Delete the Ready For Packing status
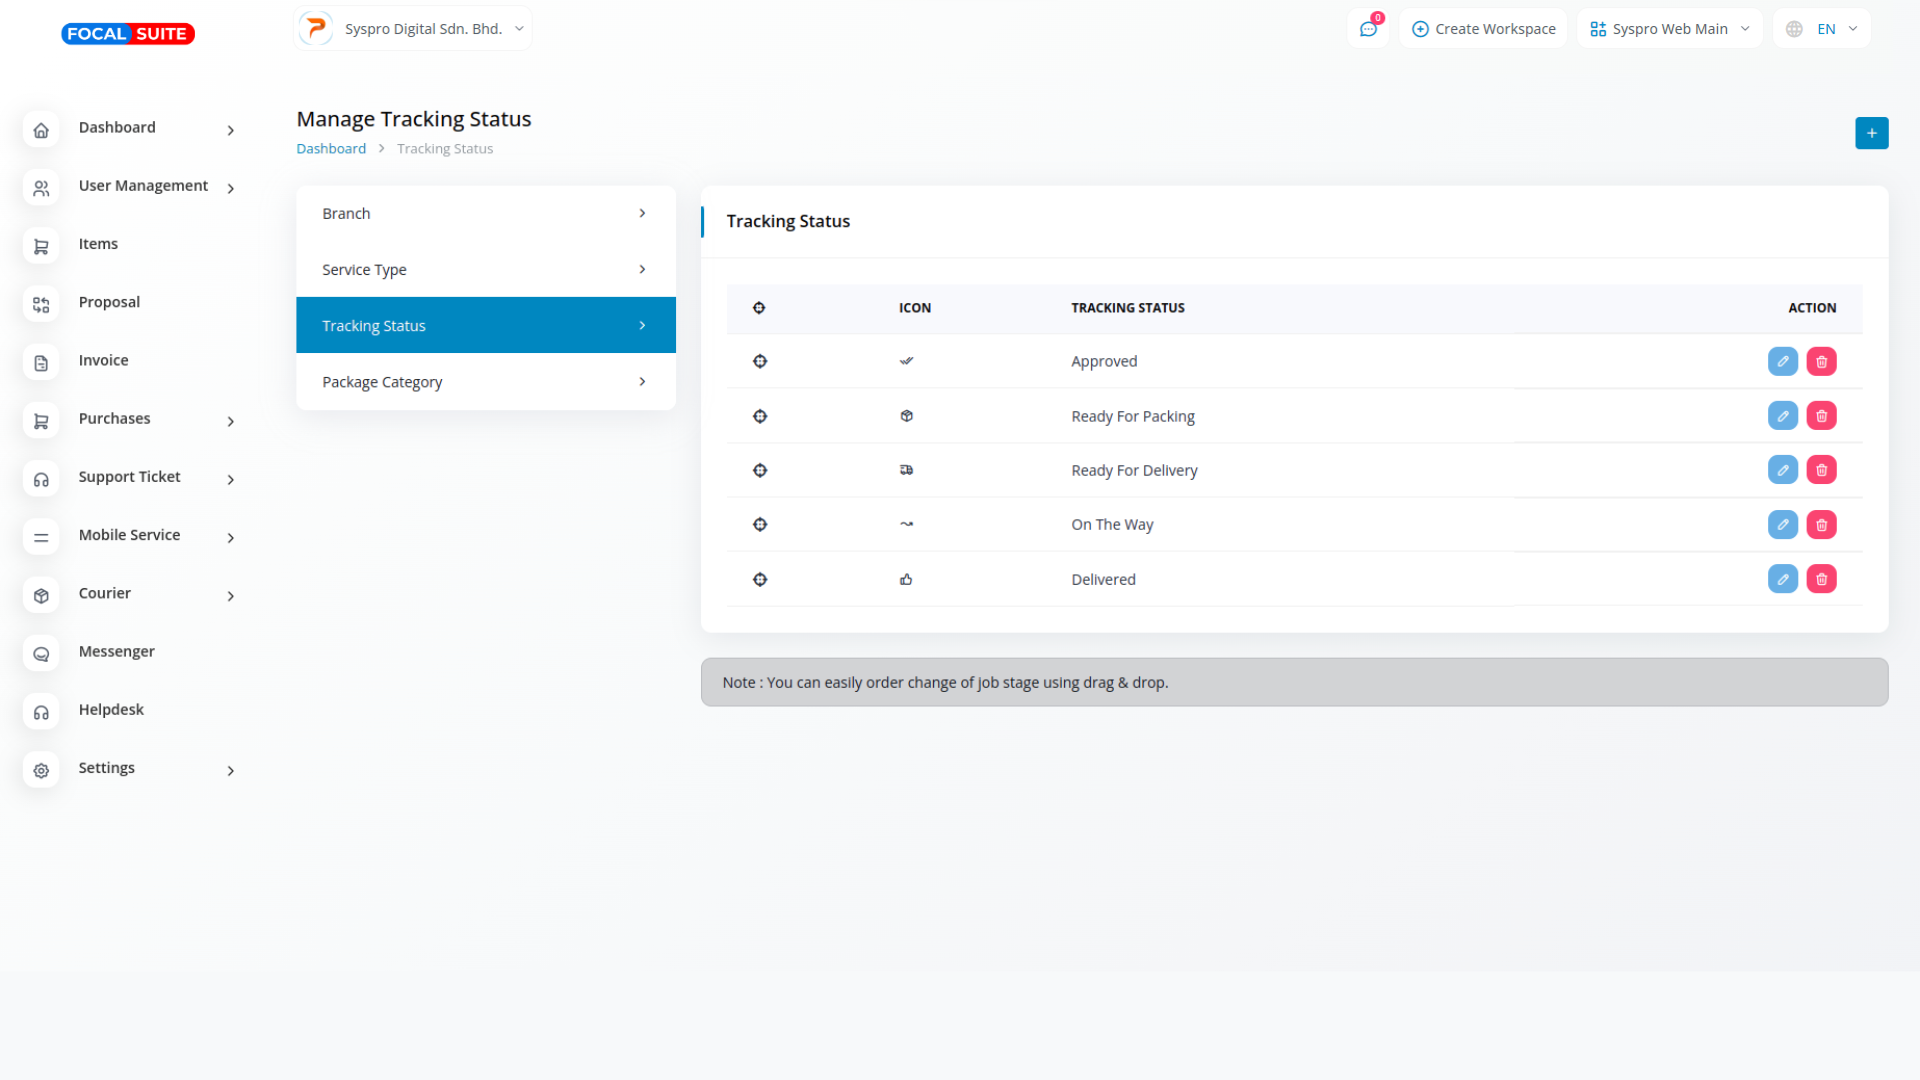This screenshot has height=1080, width=1920. pos(1821,416)
